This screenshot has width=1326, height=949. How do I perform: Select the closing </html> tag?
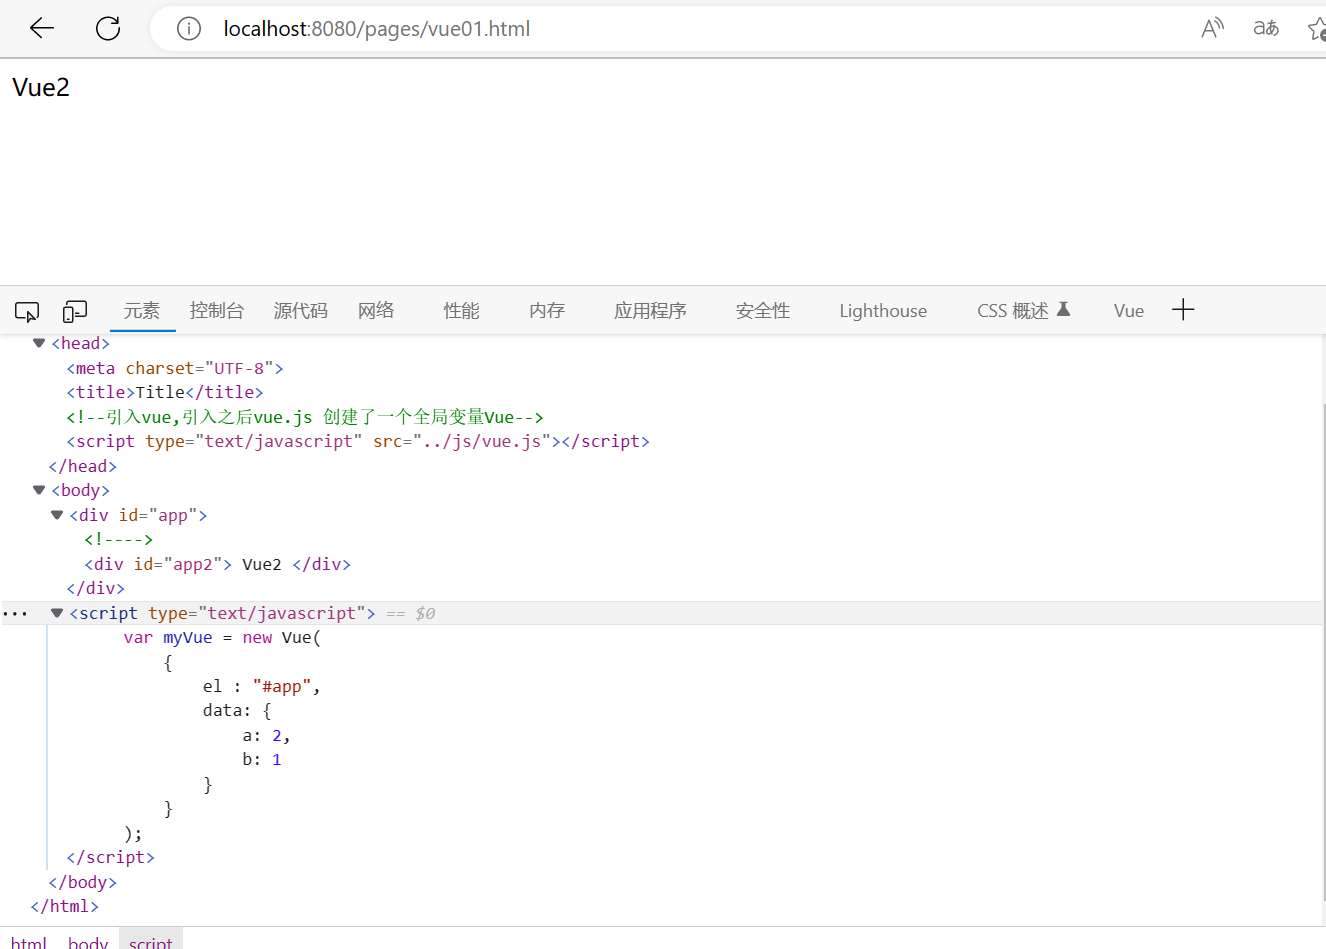(x=65, y=906)
